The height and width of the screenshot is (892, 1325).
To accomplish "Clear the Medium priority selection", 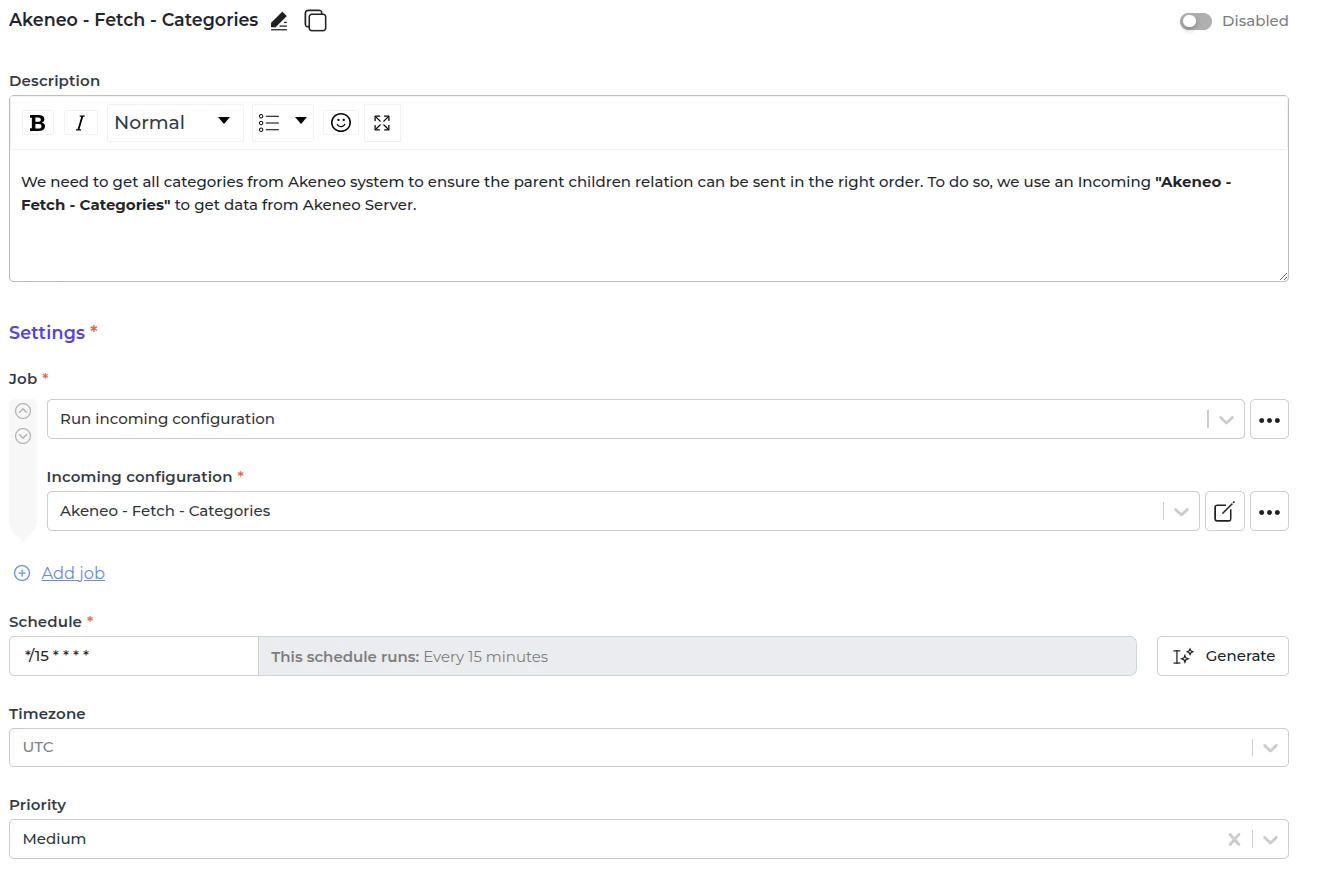I will point(1234,840).
